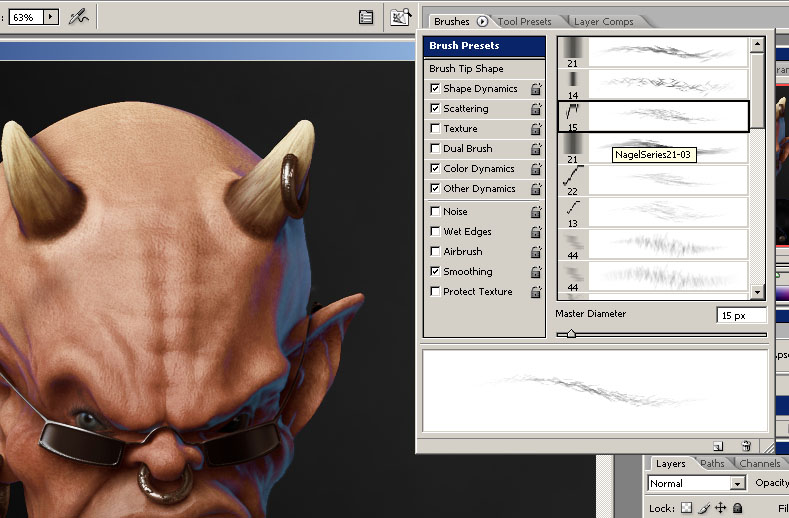
Task: Open the brushes palette toggle icon
Action: click(x=366, y=18)
